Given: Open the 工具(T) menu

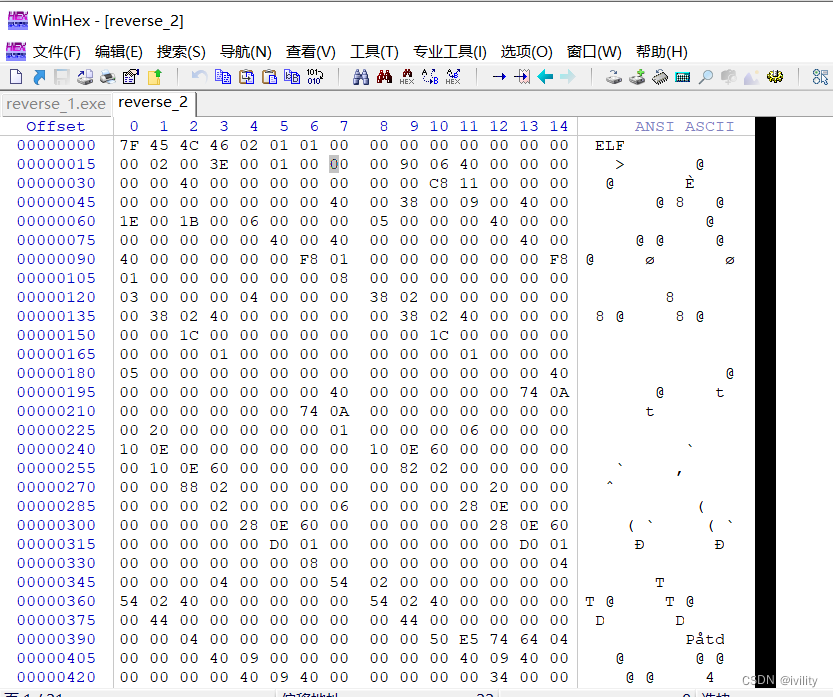Looking at the screenshot, I should tap(375, 52).
